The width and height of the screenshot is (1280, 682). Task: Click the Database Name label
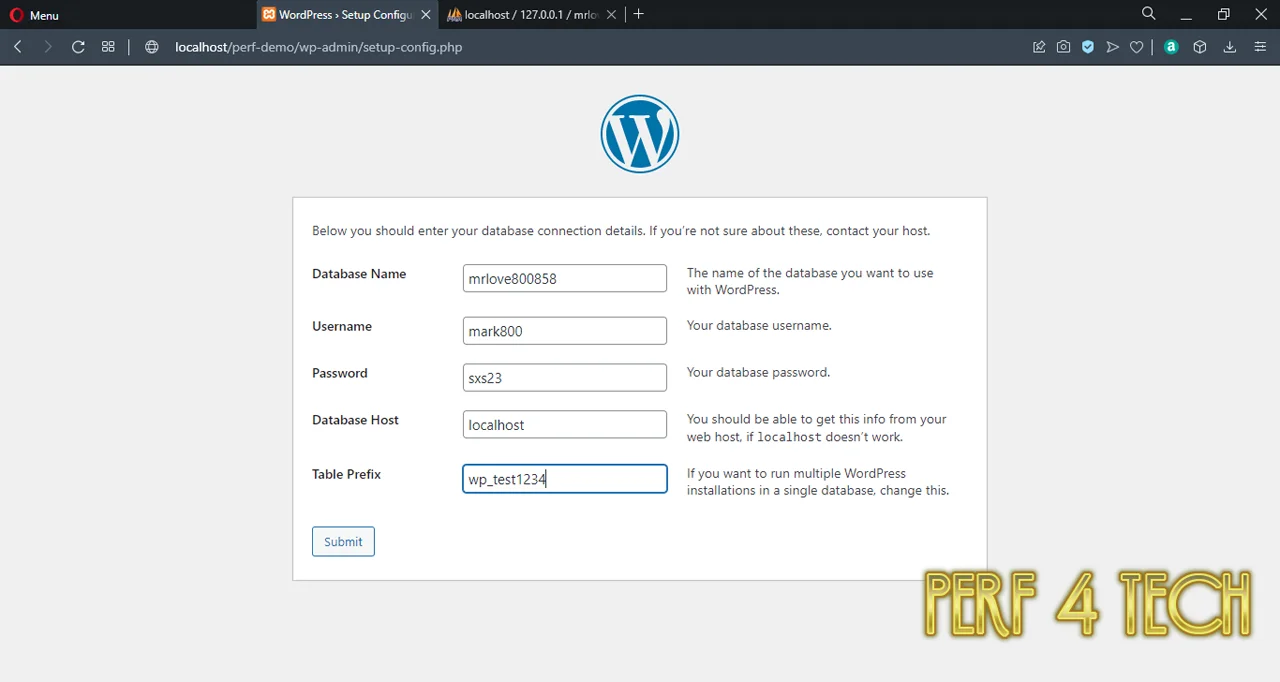[359, 273]
